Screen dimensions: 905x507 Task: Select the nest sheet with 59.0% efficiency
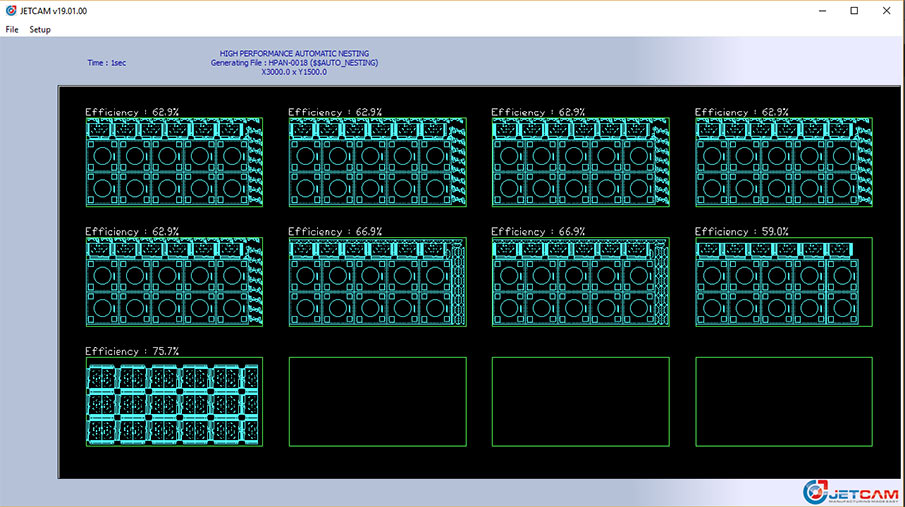(784, 282)
